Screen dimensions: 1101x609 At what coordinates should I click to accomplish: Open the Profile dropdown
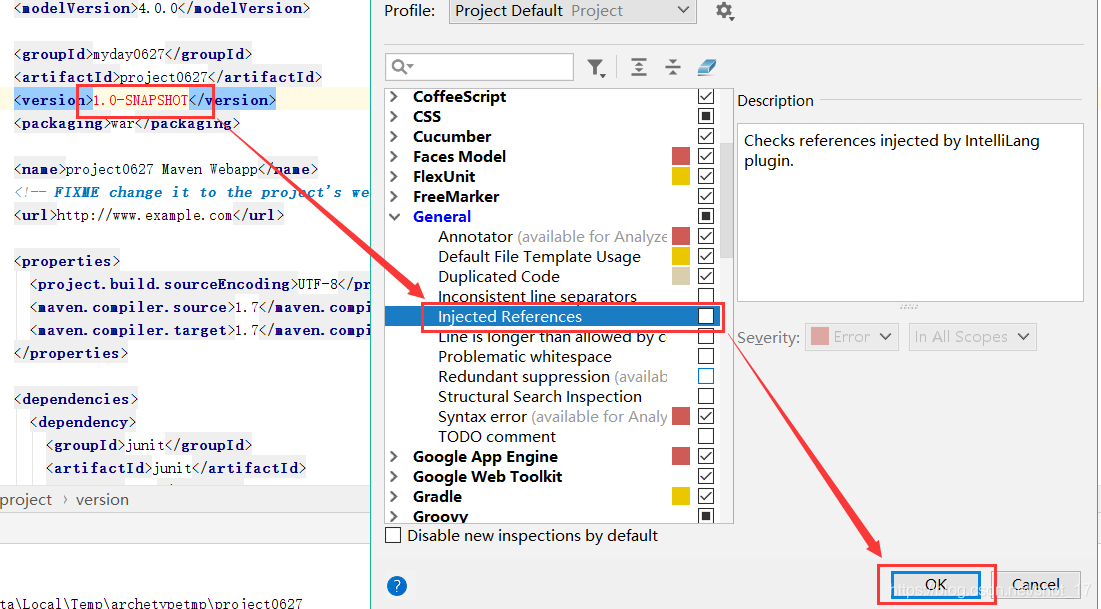pyautogui.click(x=572, y=11)
